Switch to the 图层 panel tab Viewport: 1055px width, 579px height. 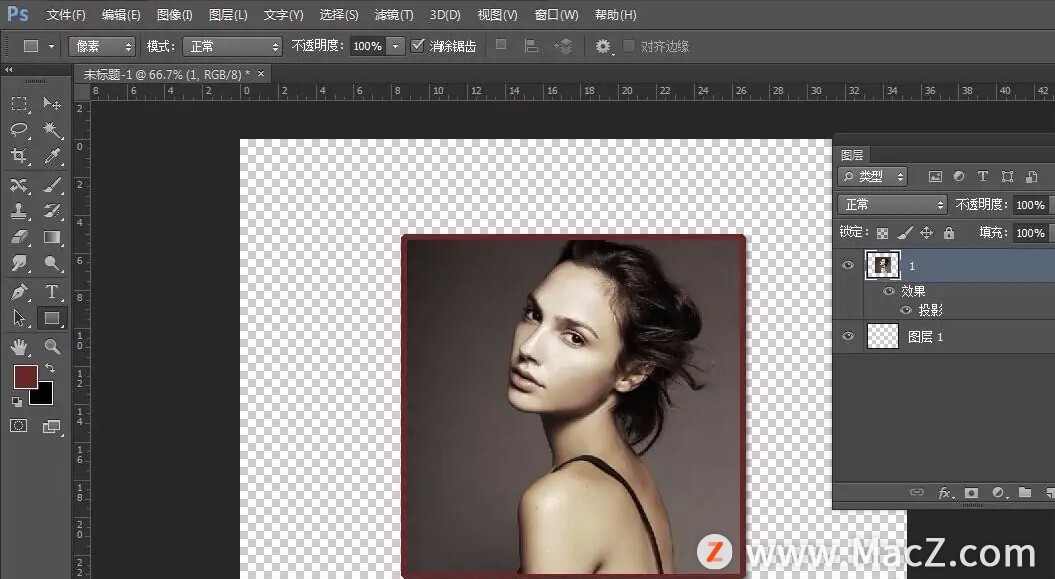[x=852, y=155]
